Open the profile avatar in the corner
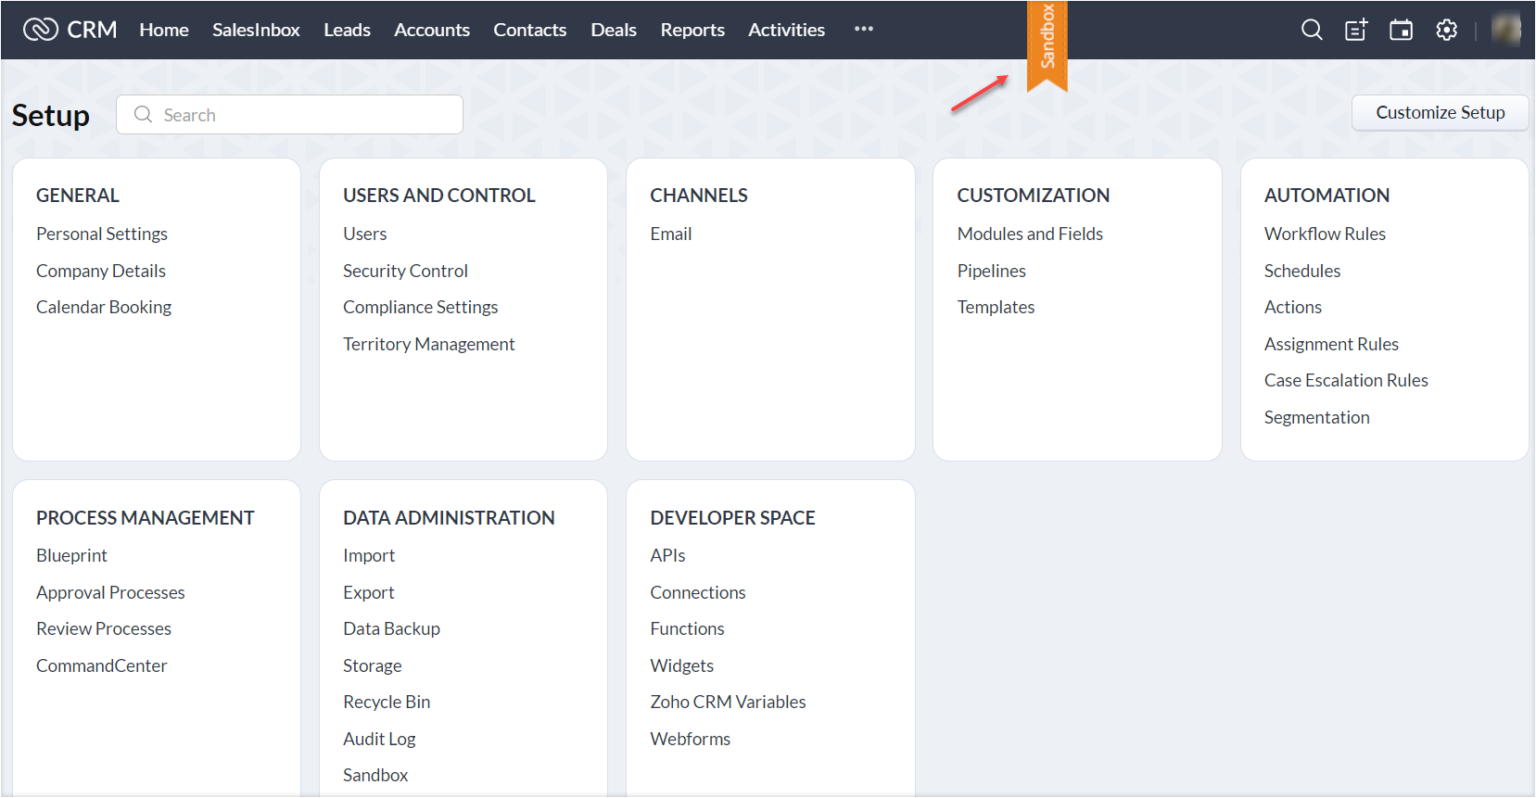 click(1505, 29)
